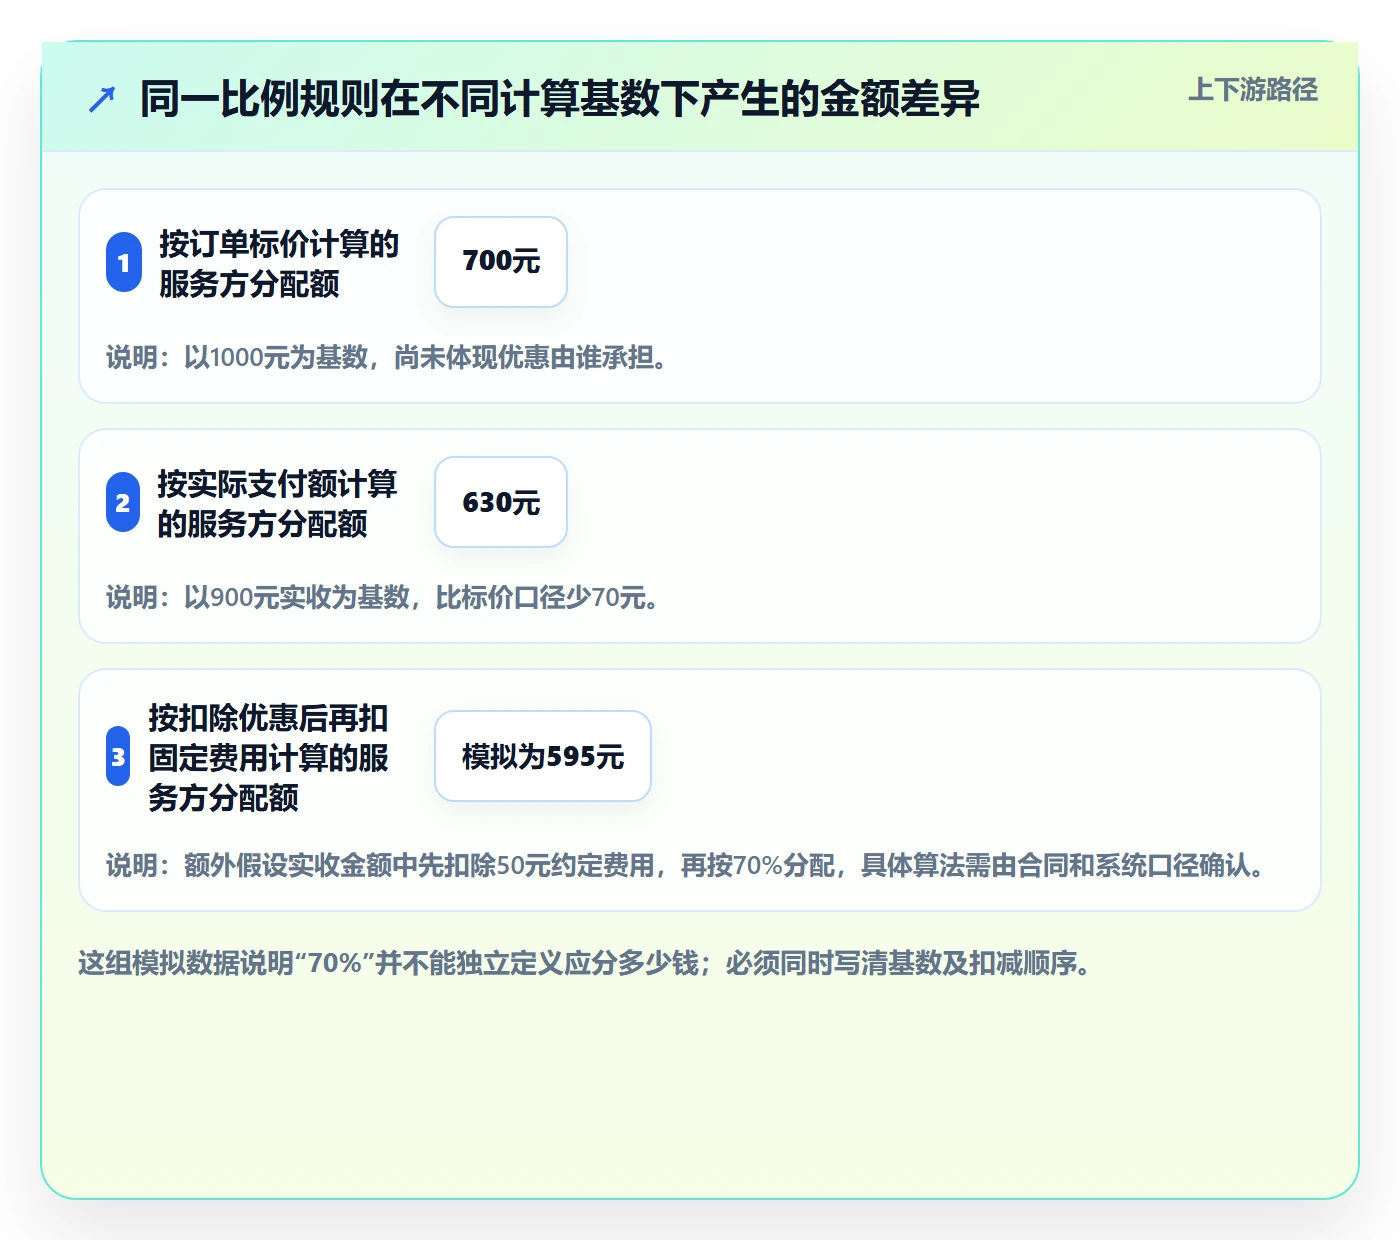Click the number 3 step badge
1400x1240 pixels.
coord(118,756)
